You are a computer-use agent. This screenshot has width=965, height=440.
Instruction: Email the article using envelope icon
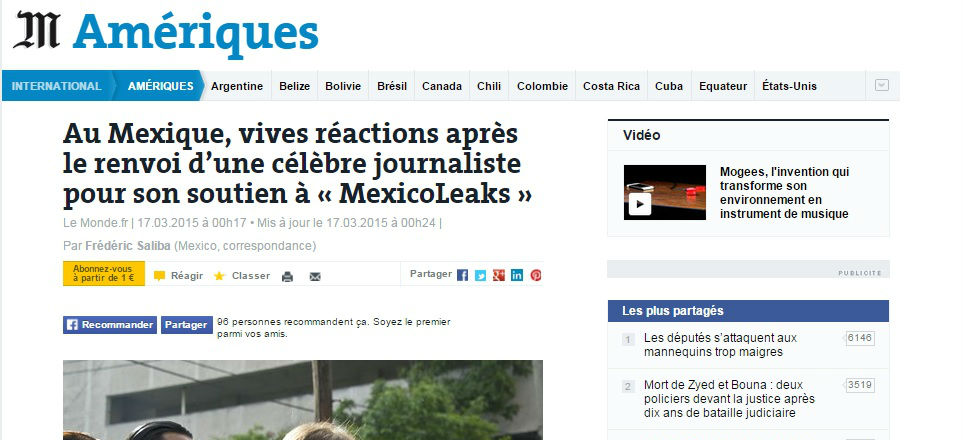(315, 277)
